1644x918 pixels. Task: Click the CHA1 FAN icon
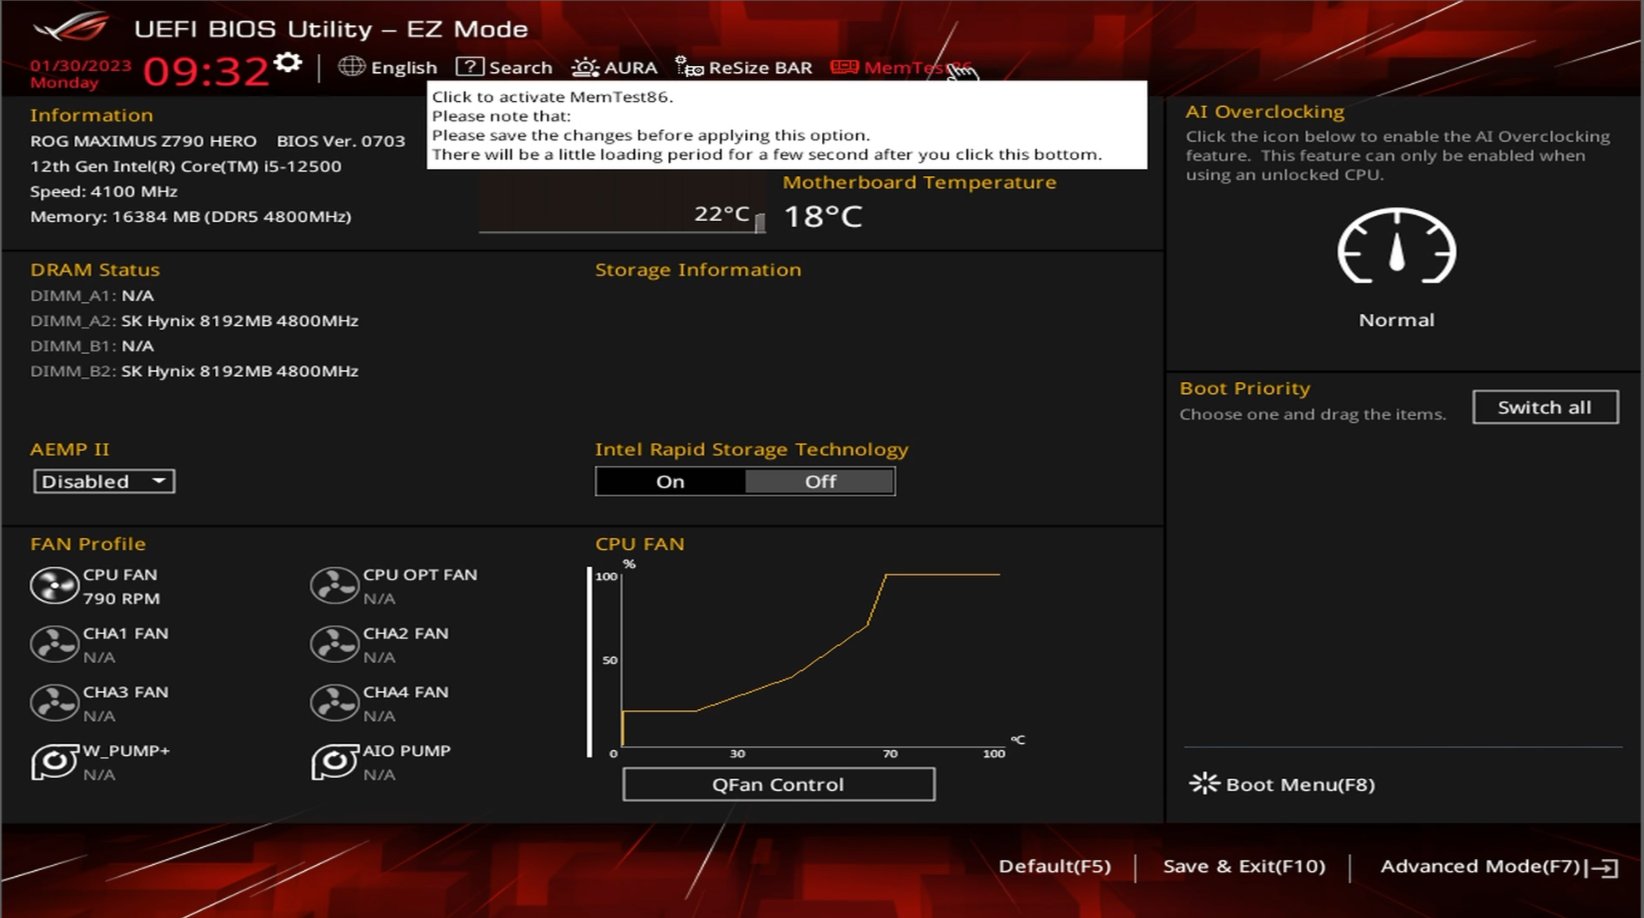54,645
